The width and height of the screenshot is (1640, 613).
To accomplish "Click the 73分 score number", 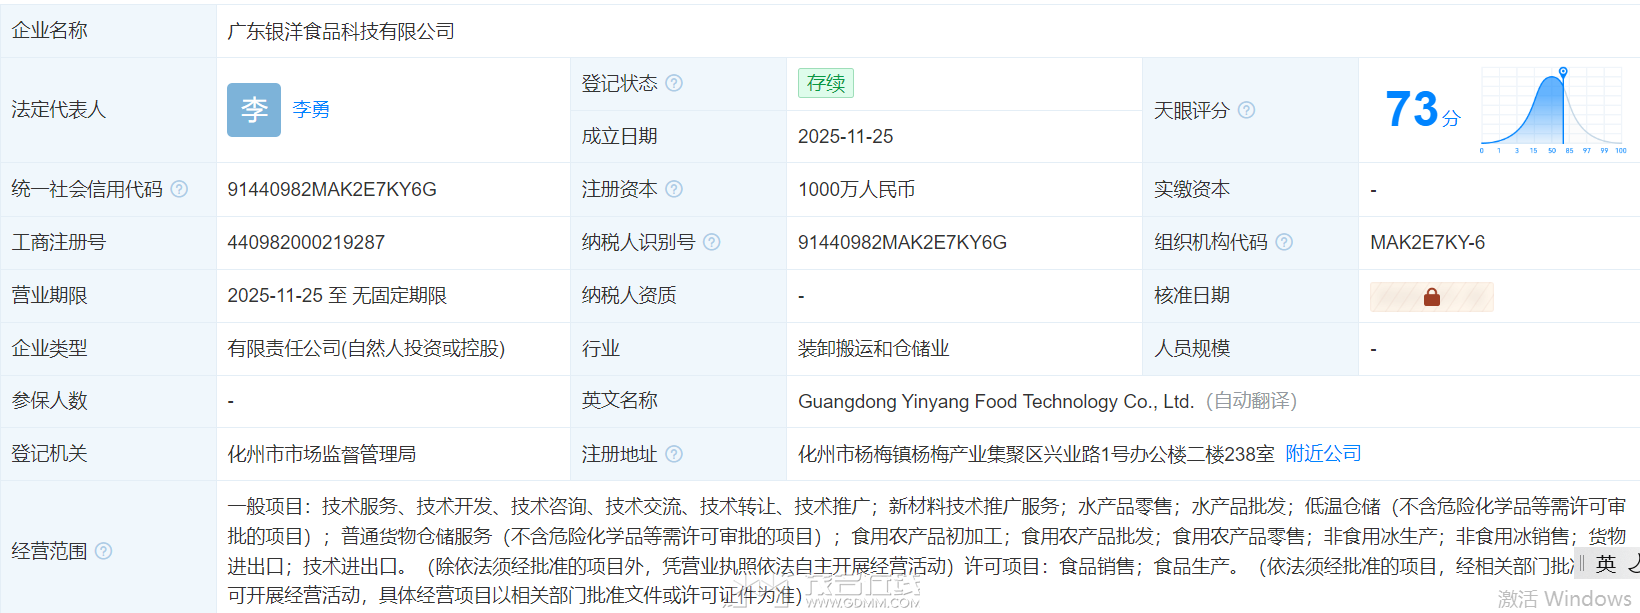I will (x=1412, y=110).
